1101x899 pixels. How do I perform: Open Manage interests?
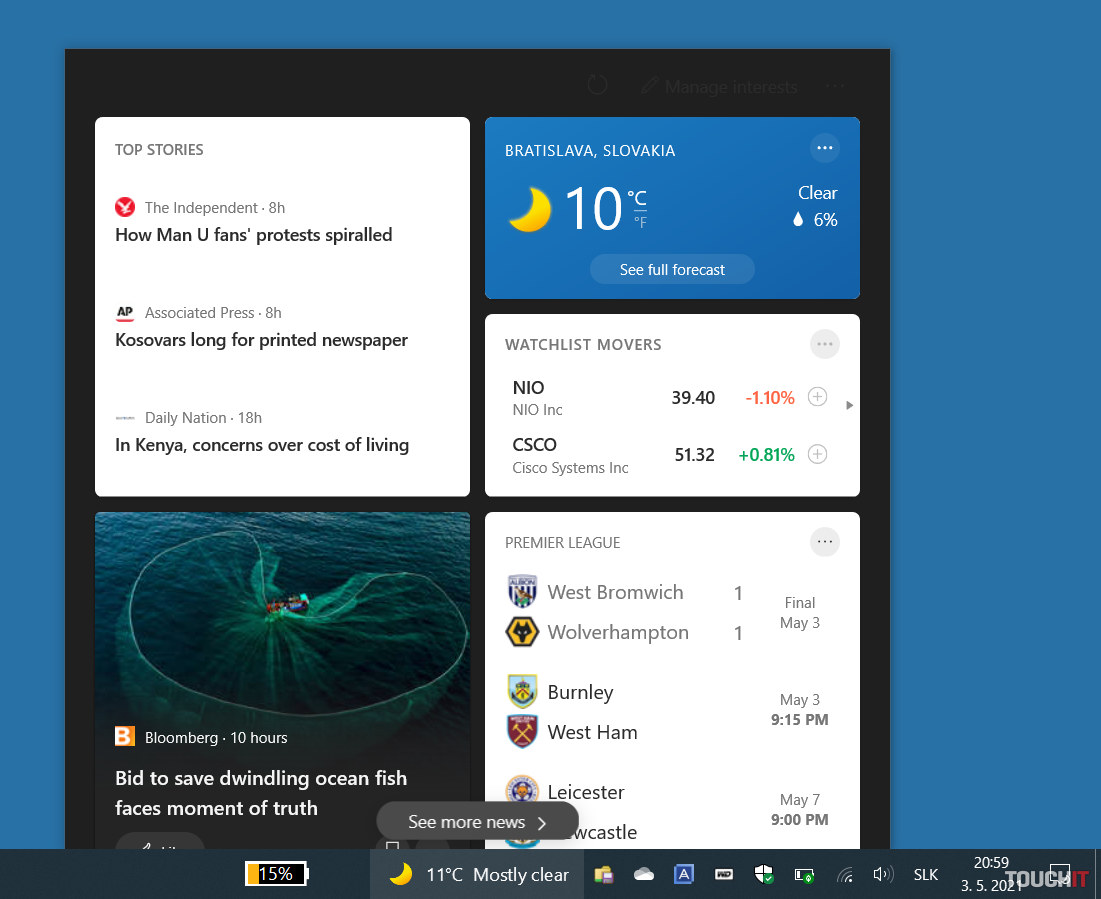coord(719,87)
